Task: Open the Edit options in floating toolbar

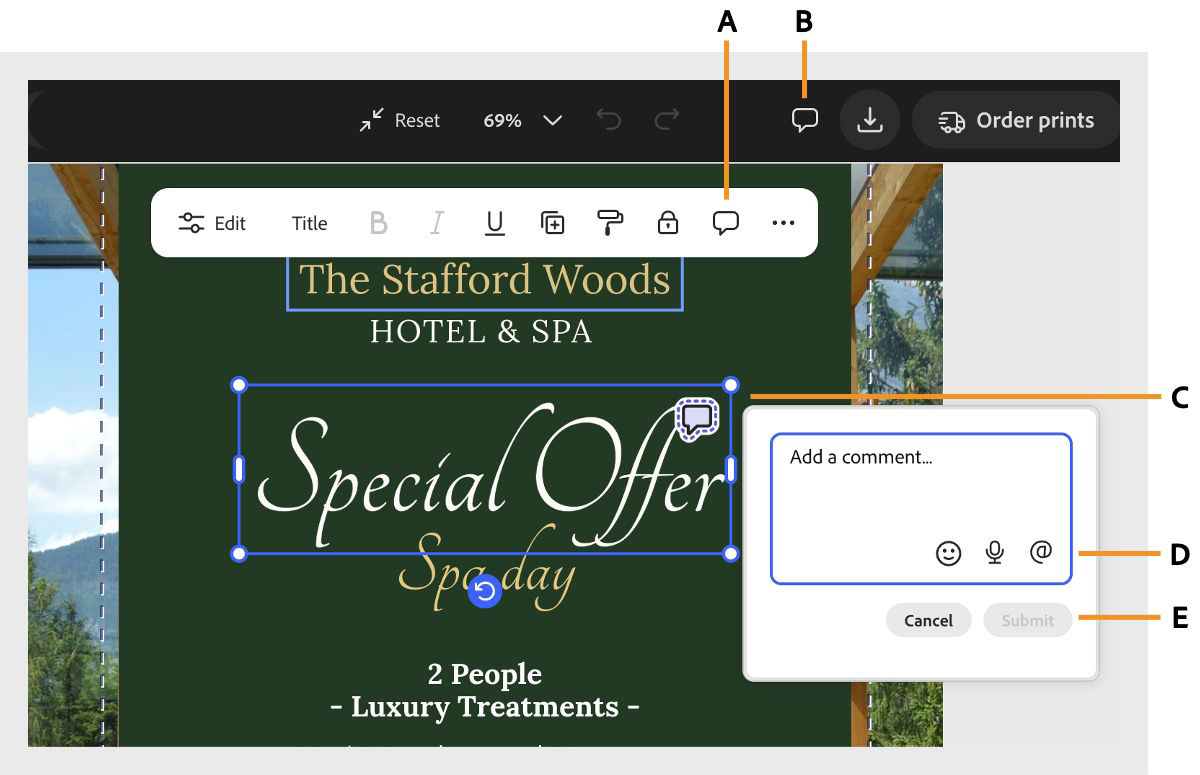Action: (212, 223)
